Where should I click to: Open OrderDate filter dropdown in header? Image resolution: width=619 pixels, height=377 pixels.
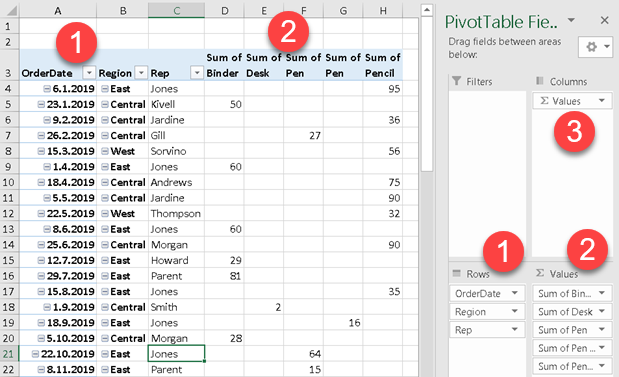pyautogui.click(x=89, y=73)
